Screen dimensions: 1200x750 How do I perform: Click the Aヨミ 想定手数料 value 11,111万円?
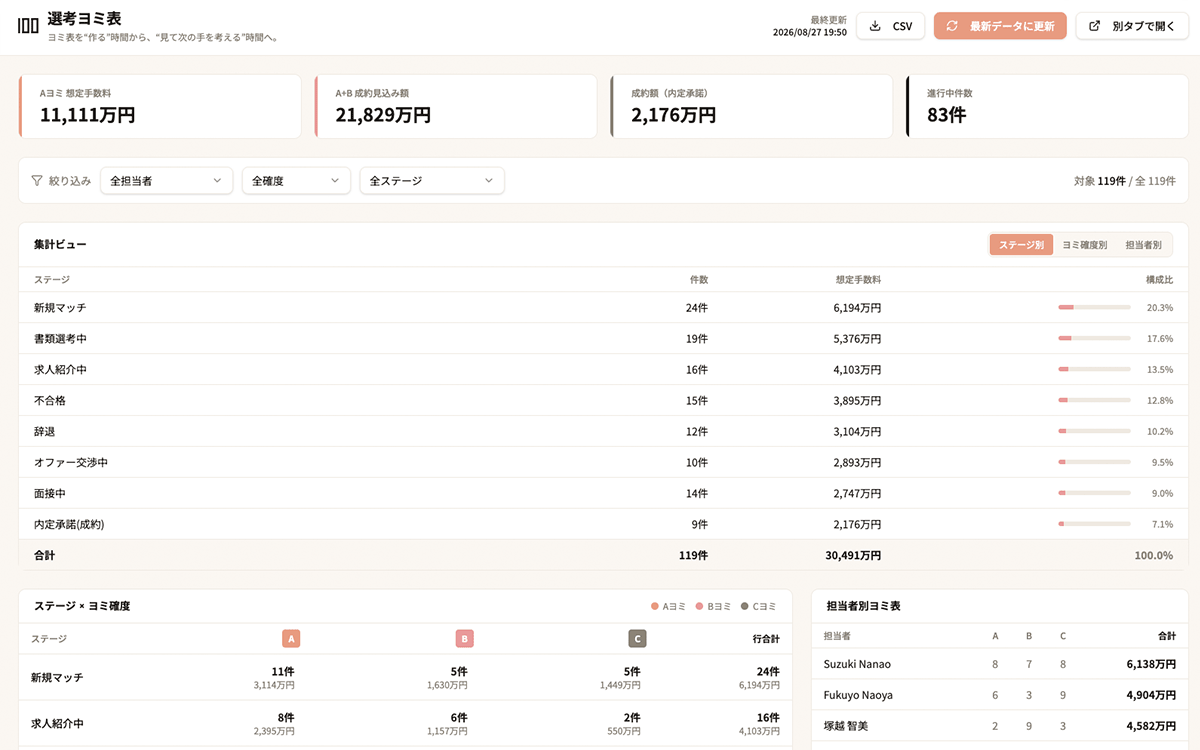coord(87,115)
